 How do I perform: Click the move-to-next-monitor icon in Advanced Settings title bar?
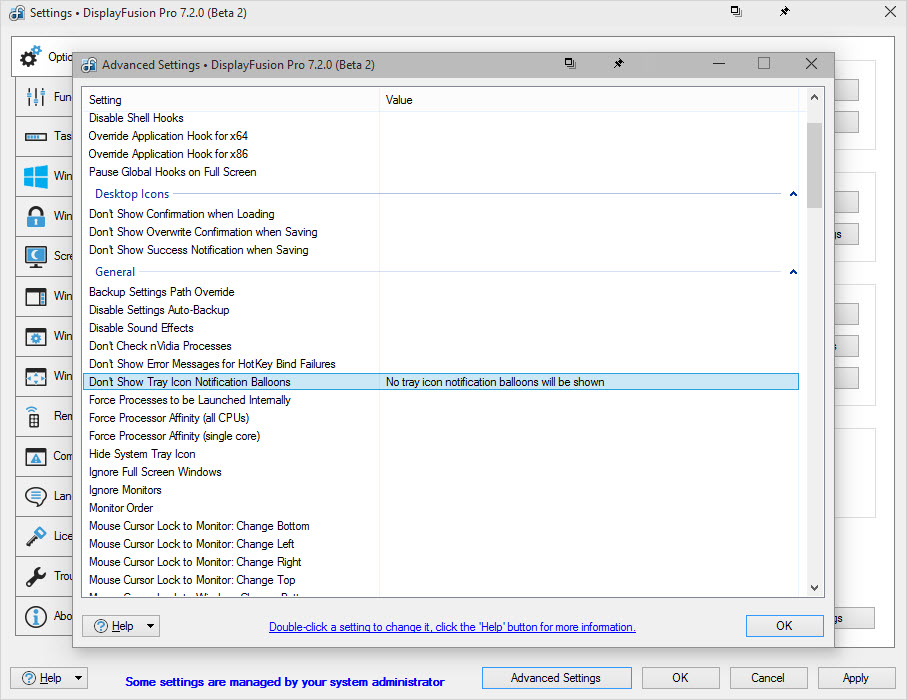570,64
